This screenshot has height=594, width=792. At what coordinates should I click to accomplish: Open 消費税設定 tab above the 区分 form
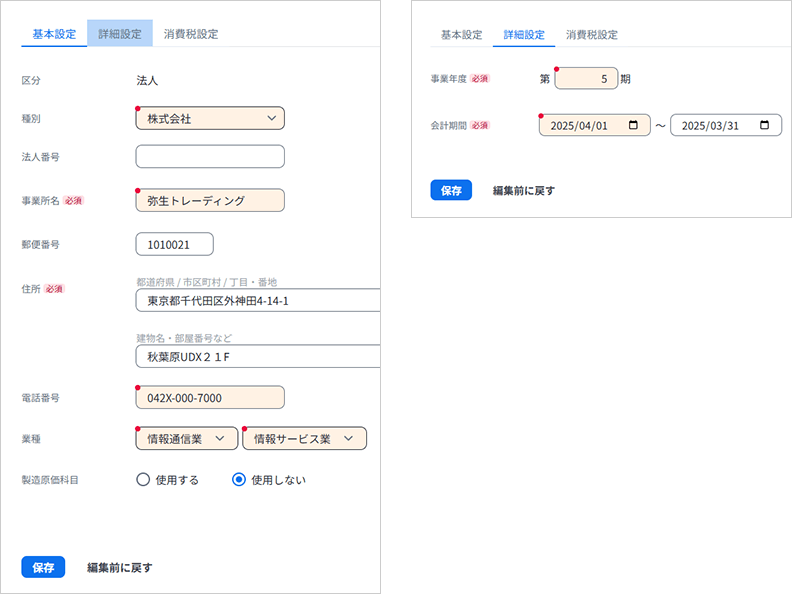(191, 33)
